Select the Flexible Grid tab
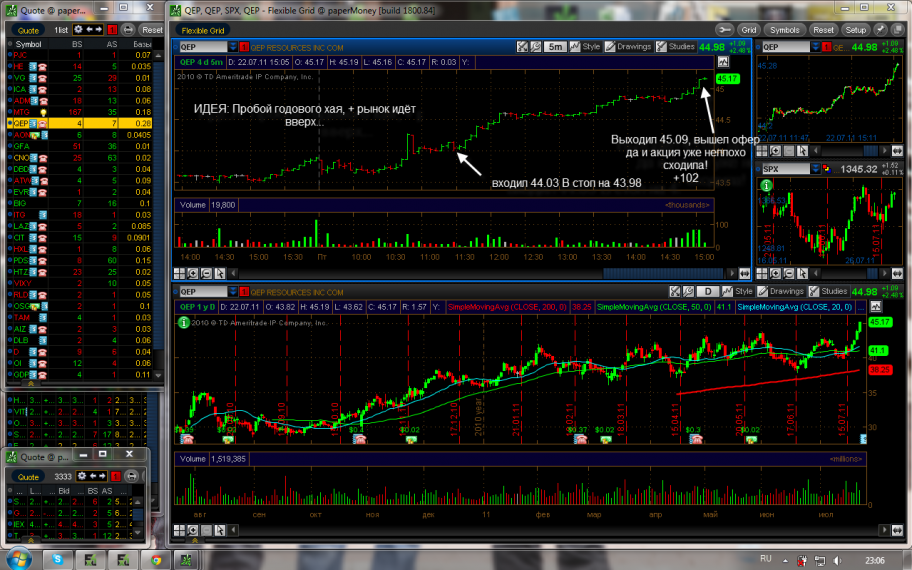The image size is (912, 570). 202,30
